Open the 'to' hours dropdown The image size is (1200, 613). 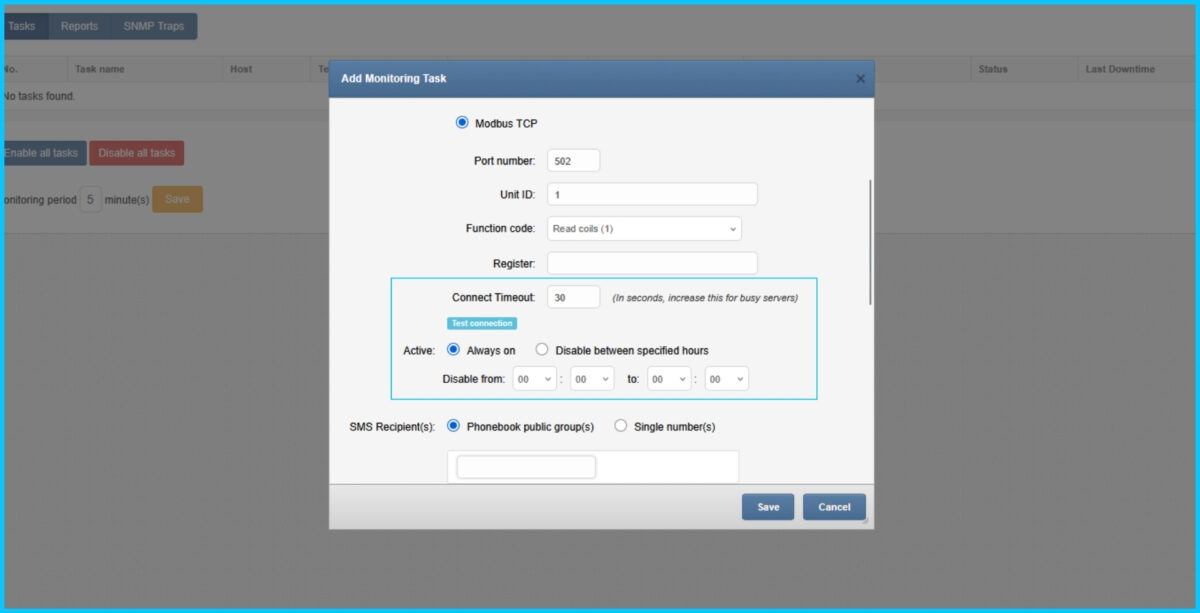pyautogui.click(x=669, y=379)
